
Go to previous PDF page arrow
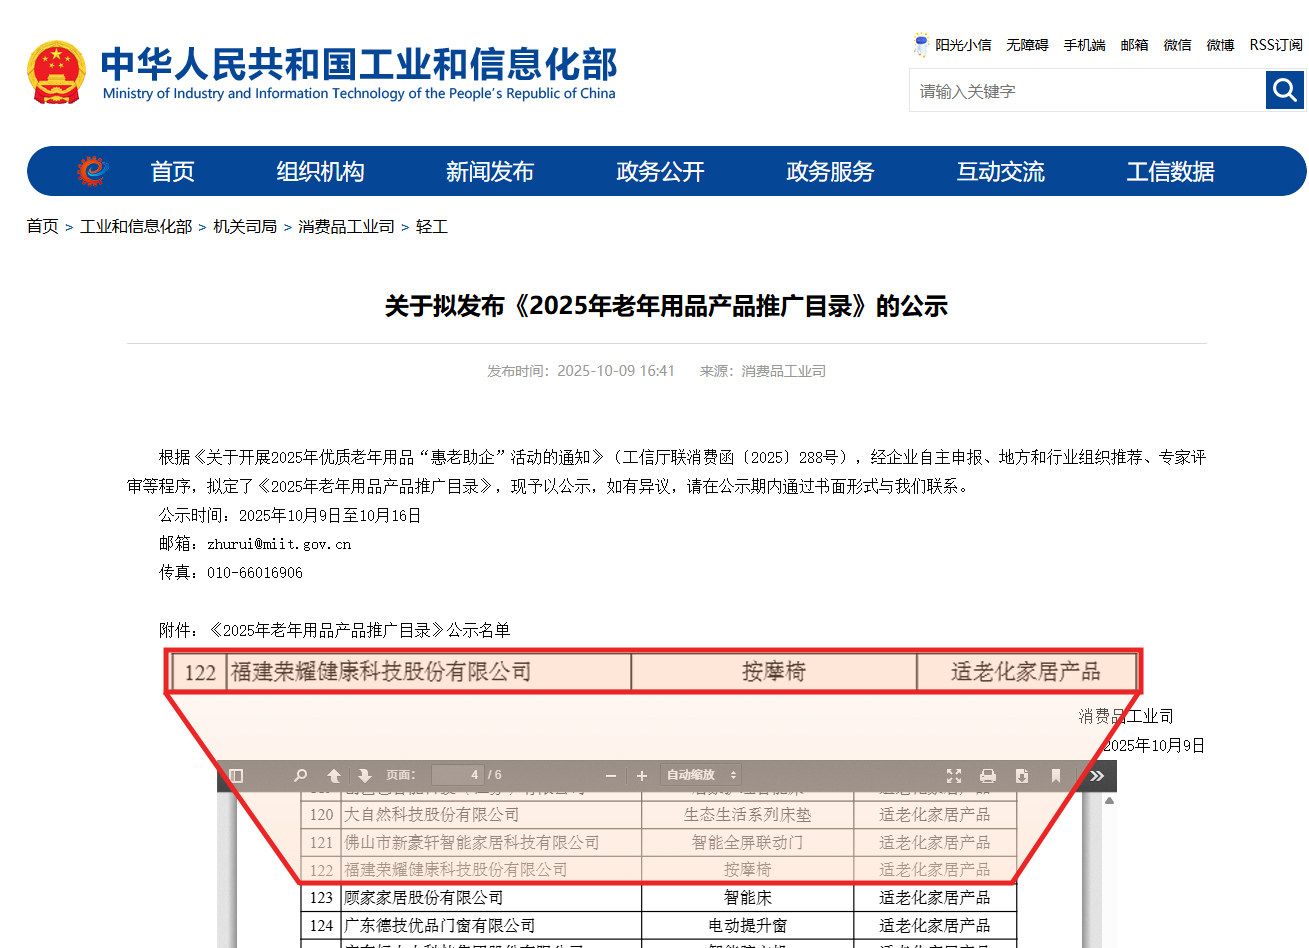pyautogui.click(x=334, y=775)
